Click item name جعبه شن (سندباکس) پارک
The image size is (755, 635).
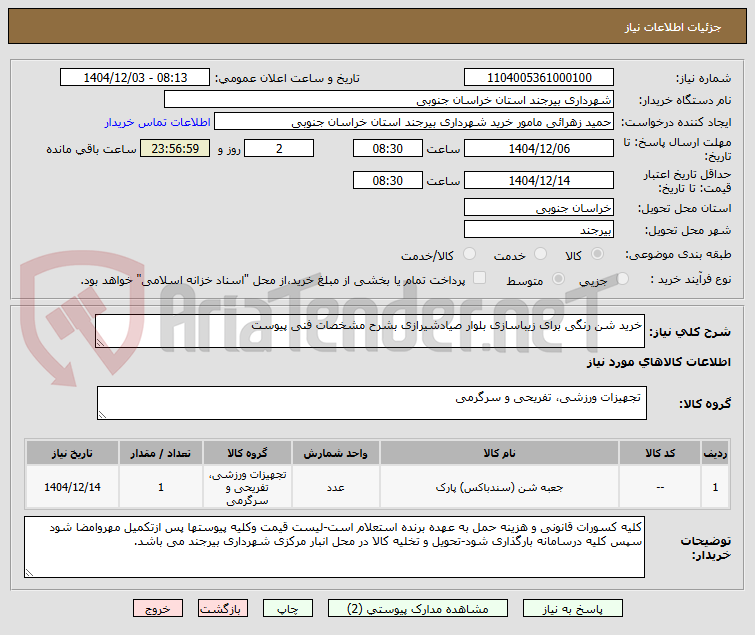(499, 488)
